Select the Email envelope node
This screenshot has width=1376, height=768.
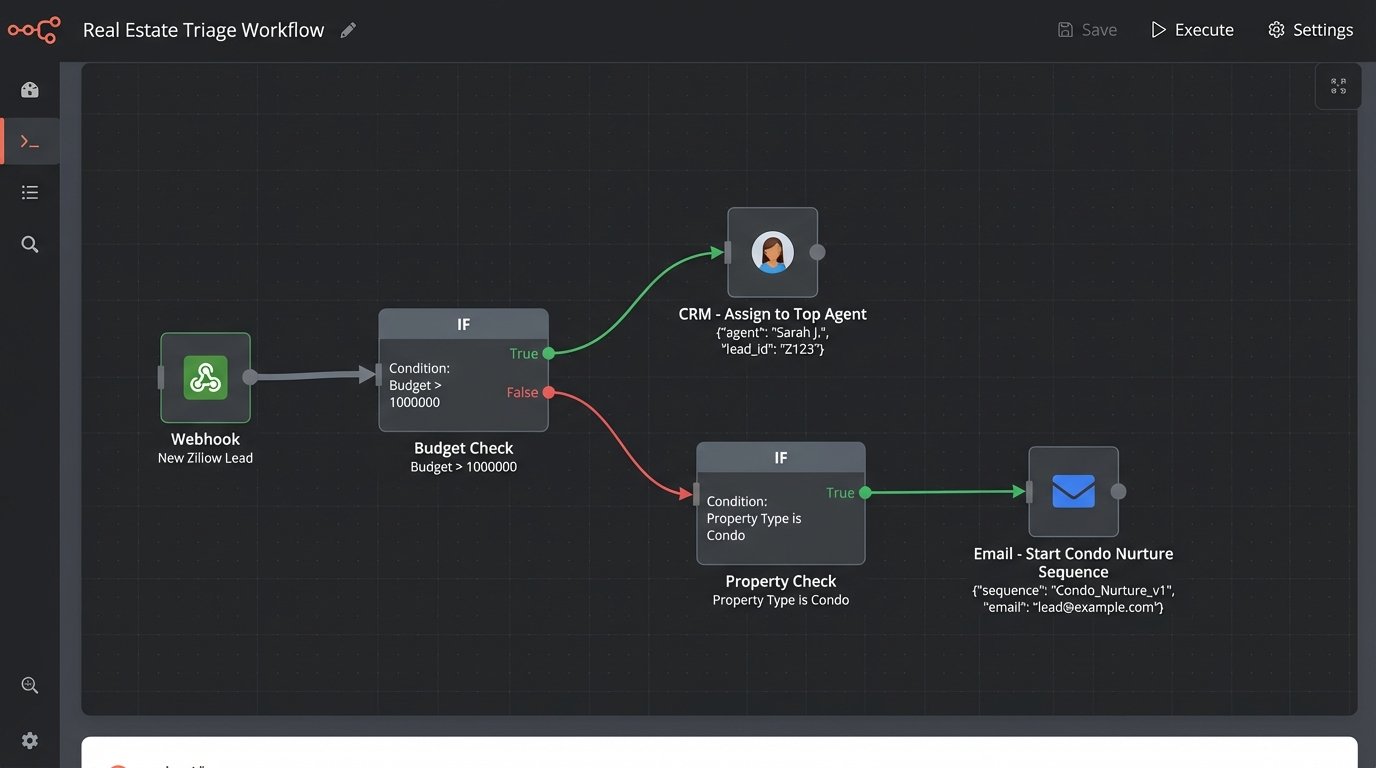pos(1073,491)
